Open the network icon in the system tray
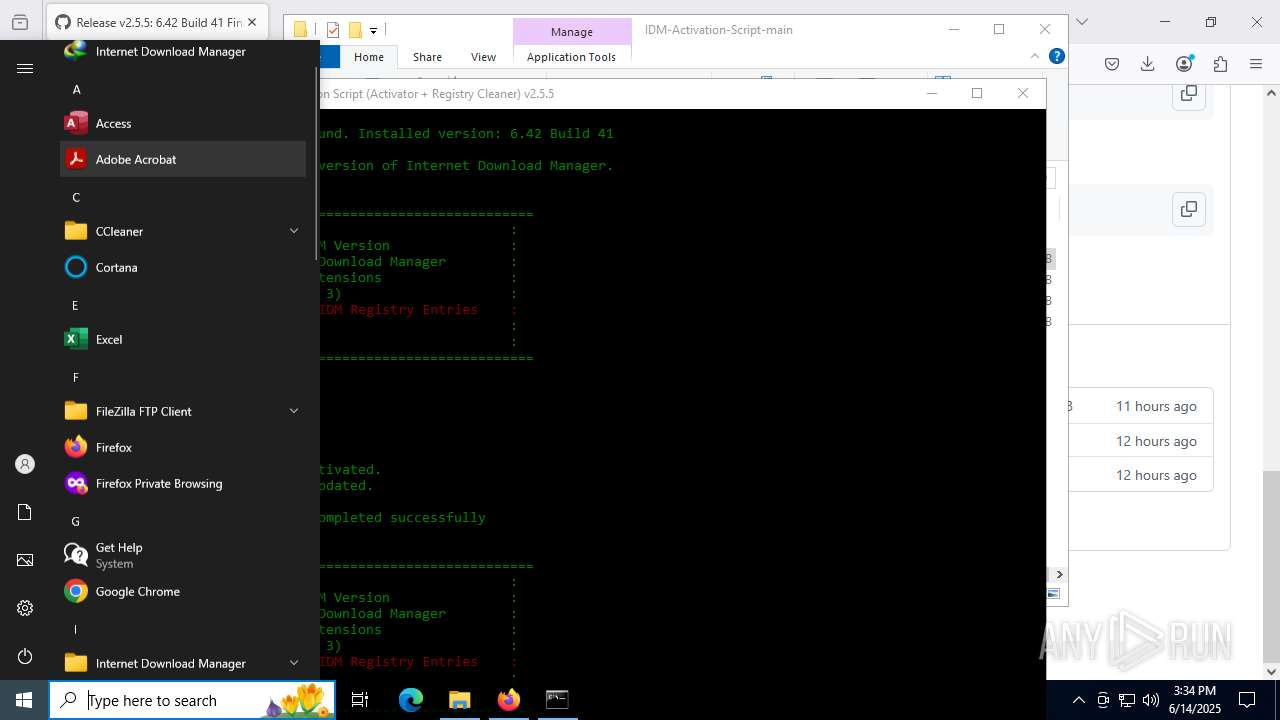 1127,700
